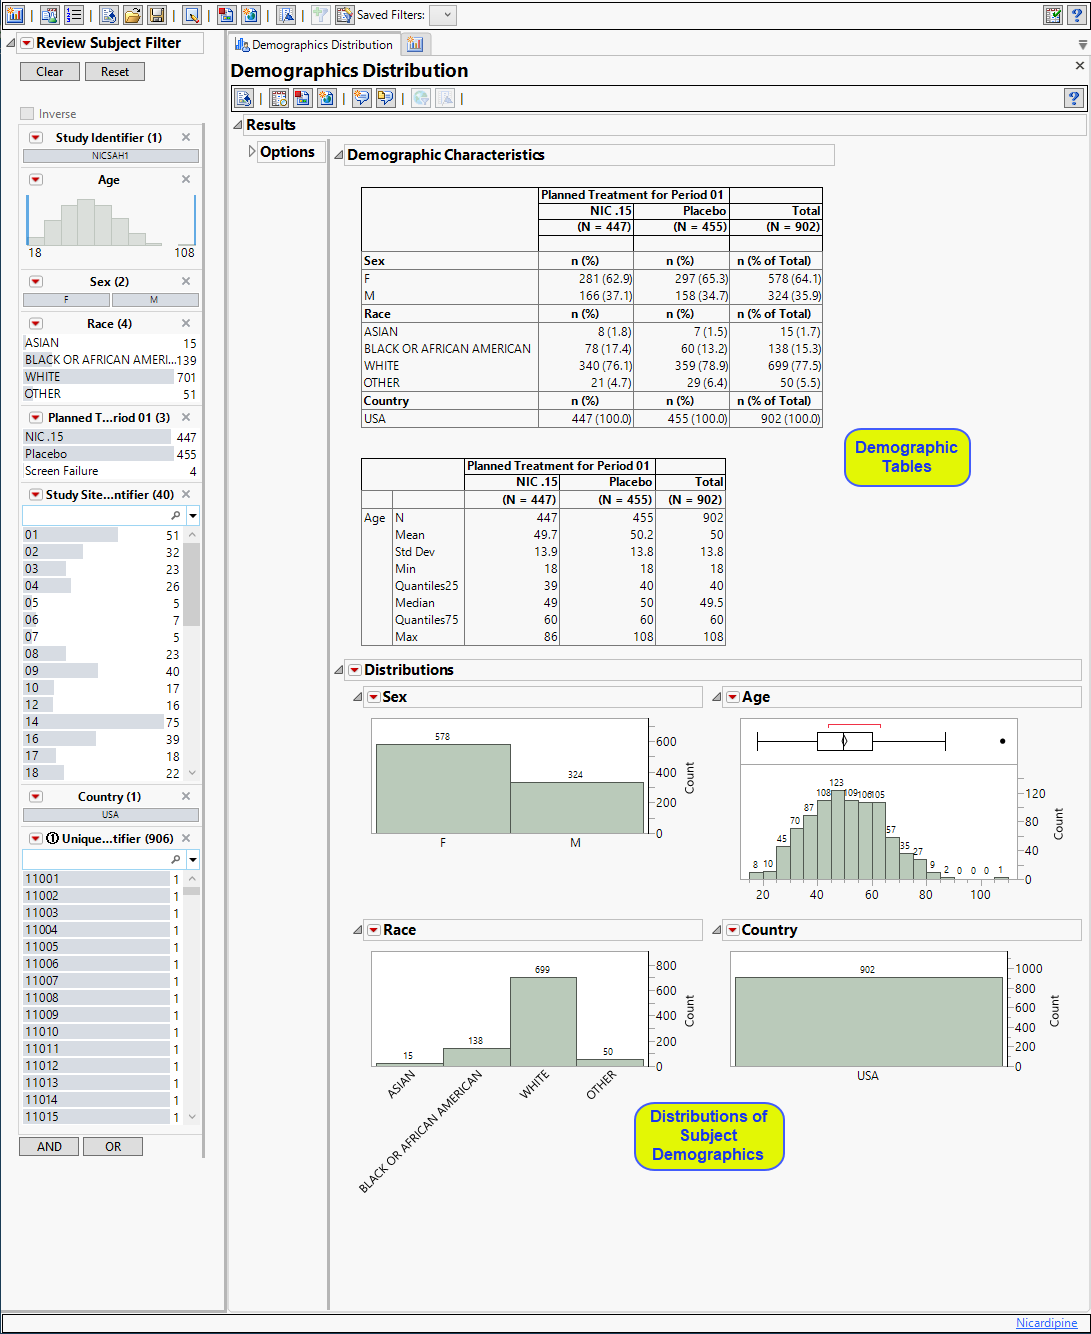Click Age filter upper bound handle
1091x1334 pixels.
point(194,220)
